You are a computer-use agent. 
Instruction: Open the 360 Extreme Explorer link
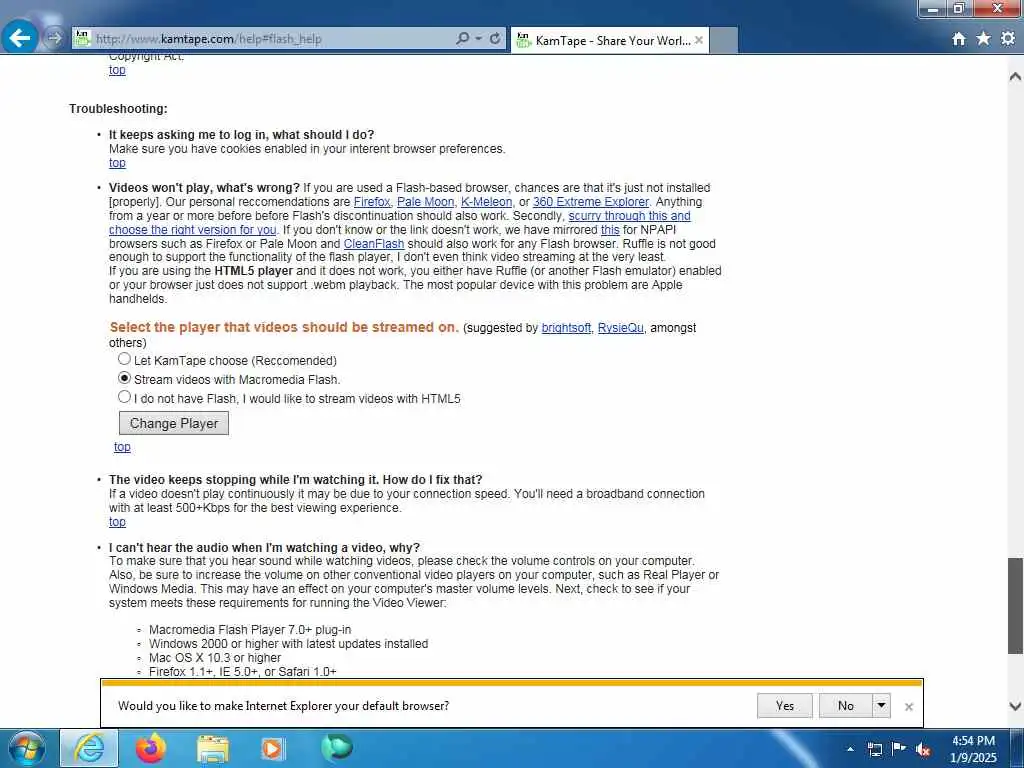tap(591, 202)
